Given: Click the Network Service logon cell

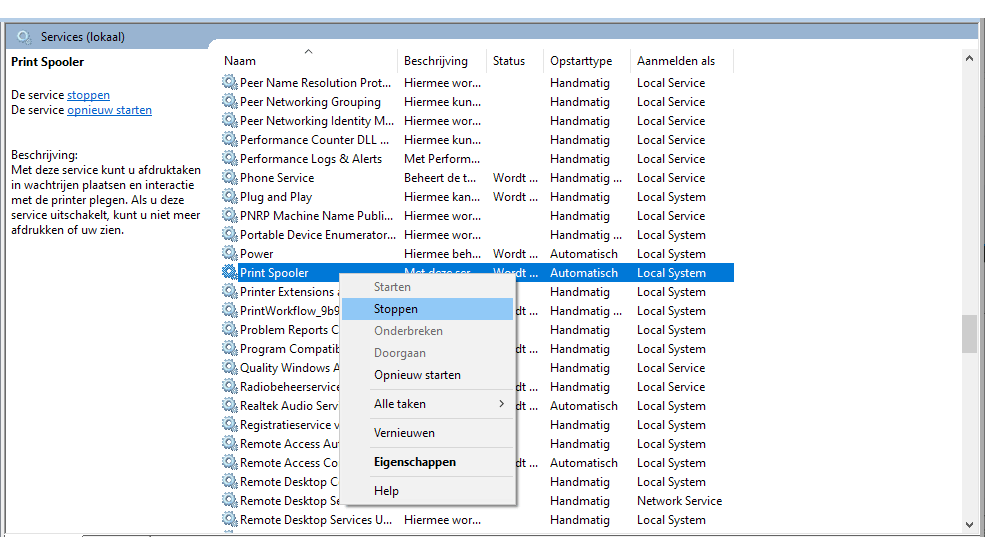Looking at the screenshot, I should pyautogui.click(x=679, y=501).
